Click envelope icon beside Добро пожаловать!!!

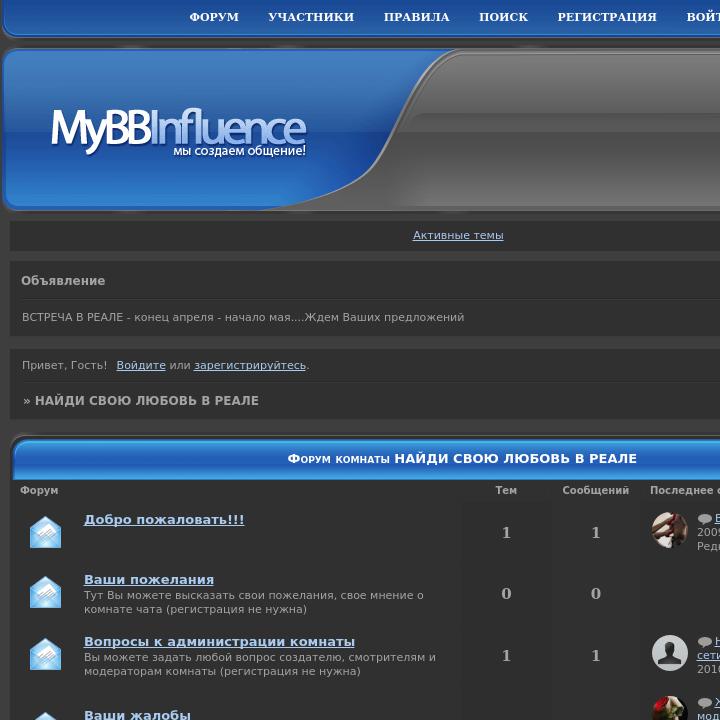tap(45, 532)
